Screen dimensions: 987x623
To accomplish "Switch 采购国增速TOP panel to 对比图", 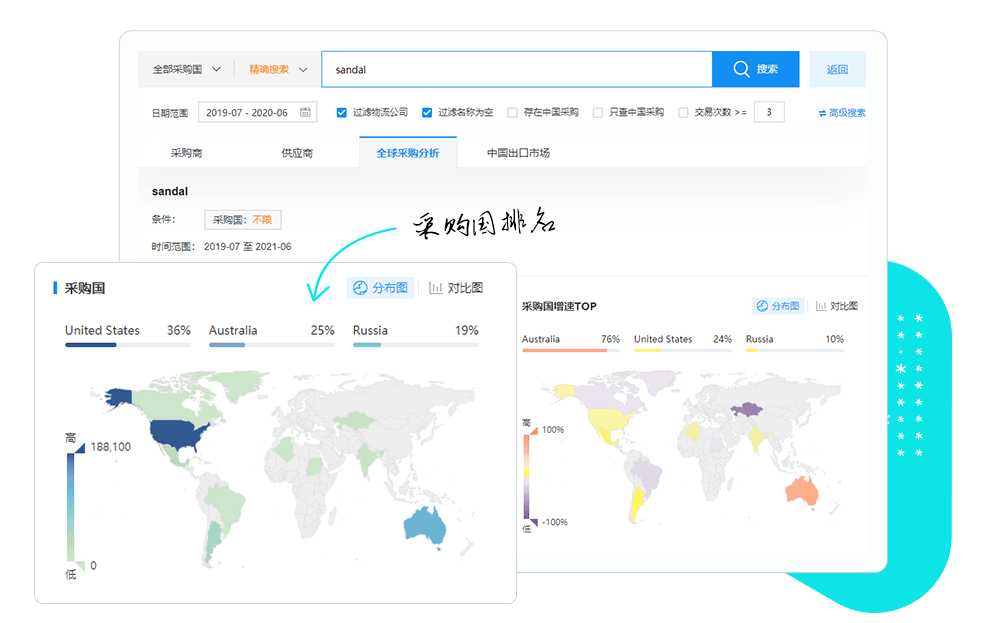I will (836, 306).
